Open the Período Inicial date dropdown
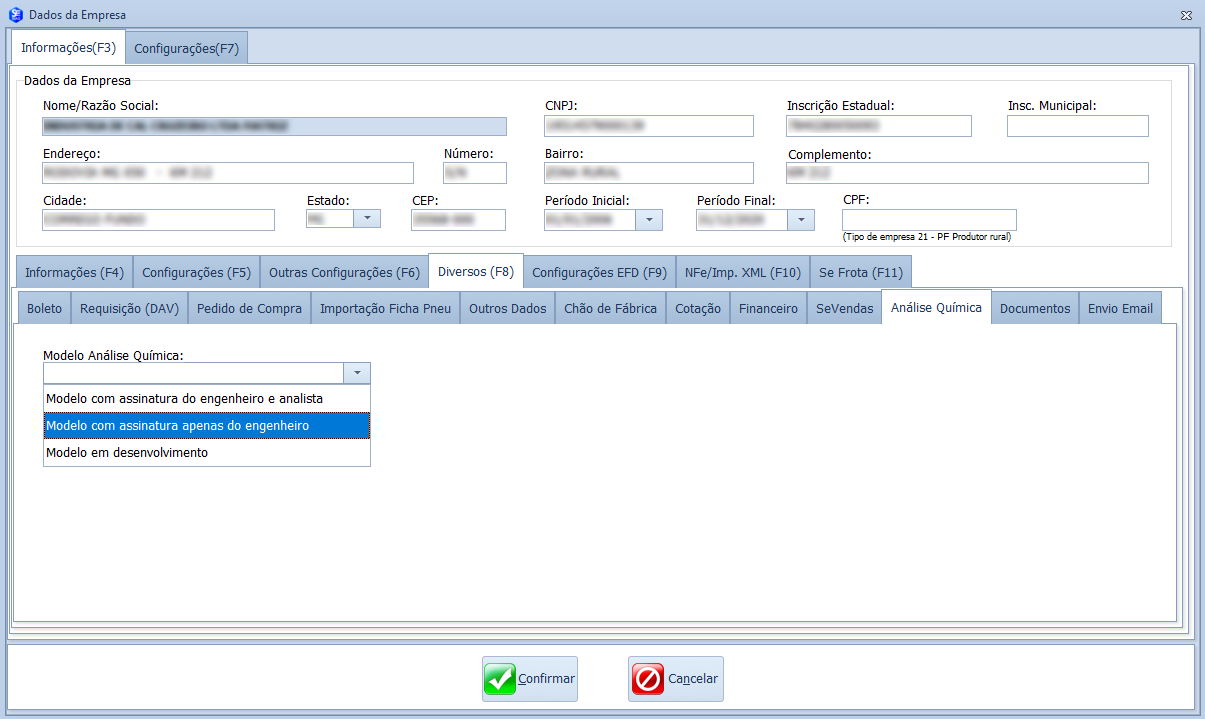This screenshot has height=719, width=1205. (650, 220)
